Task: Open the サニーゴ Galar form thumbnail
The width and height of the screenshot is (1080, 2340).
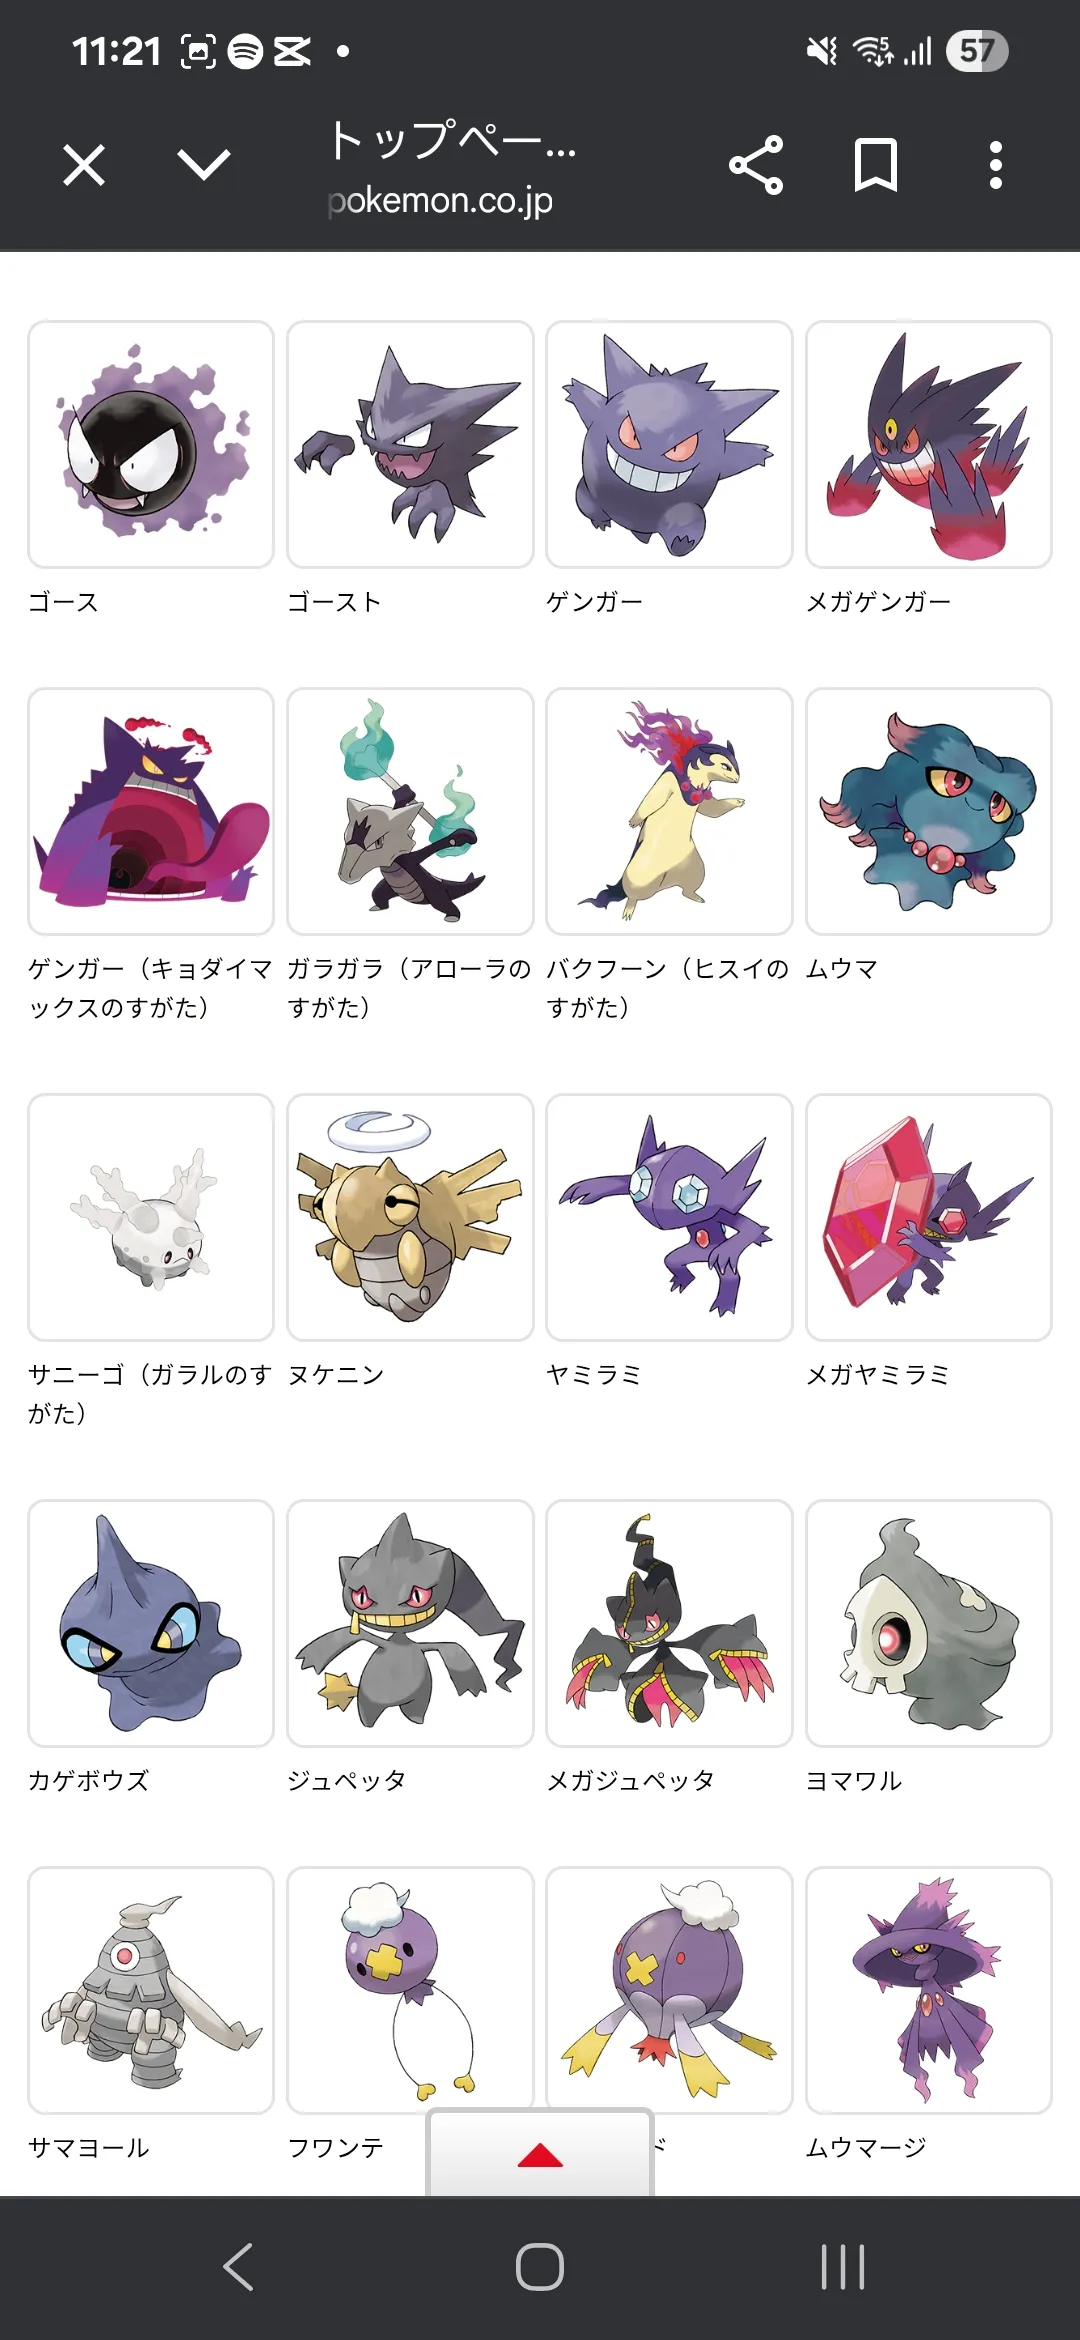Action: (151, 1217)
